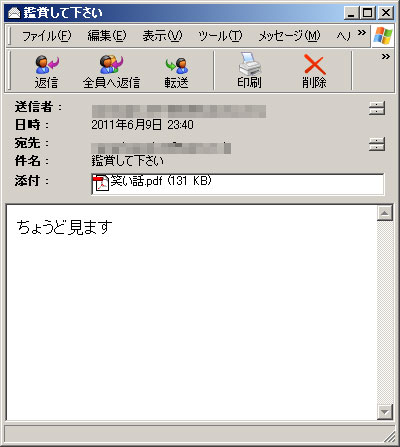Image resolution: width=400 pixels, height=447 pixels.
Task: Click the envelope icon in title bar
Action: pos(14,13)
